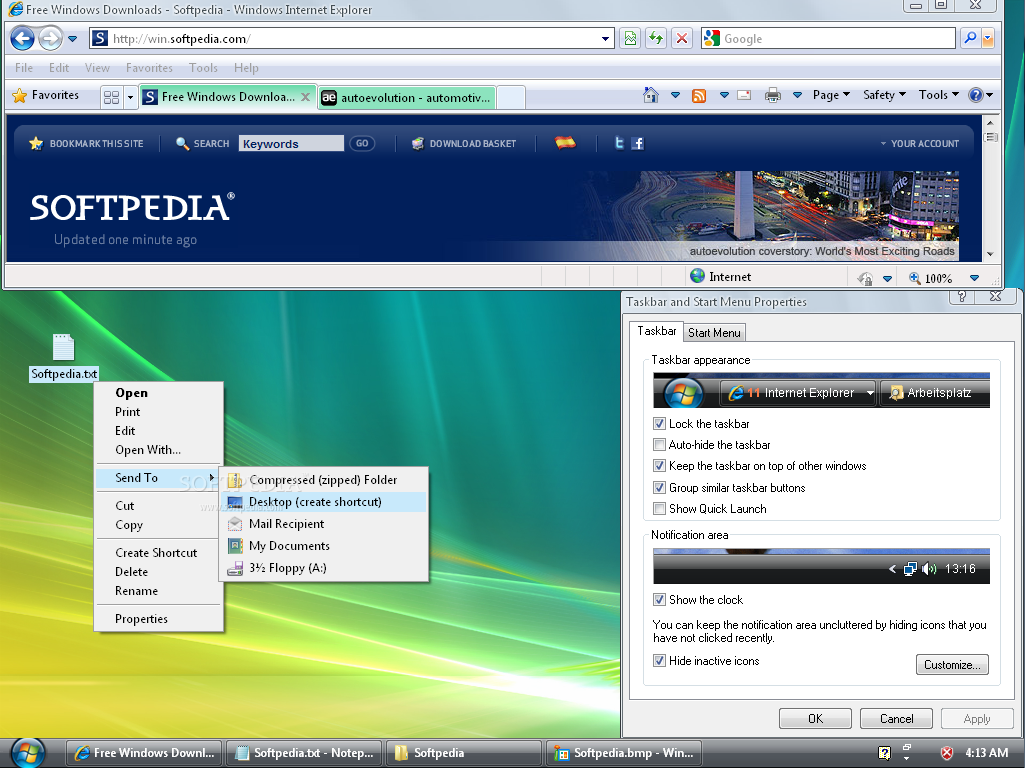Viewport: 1025px width, 768px height.
Task: Open the recent pages dropdown arrow
Action: (73, 39)
